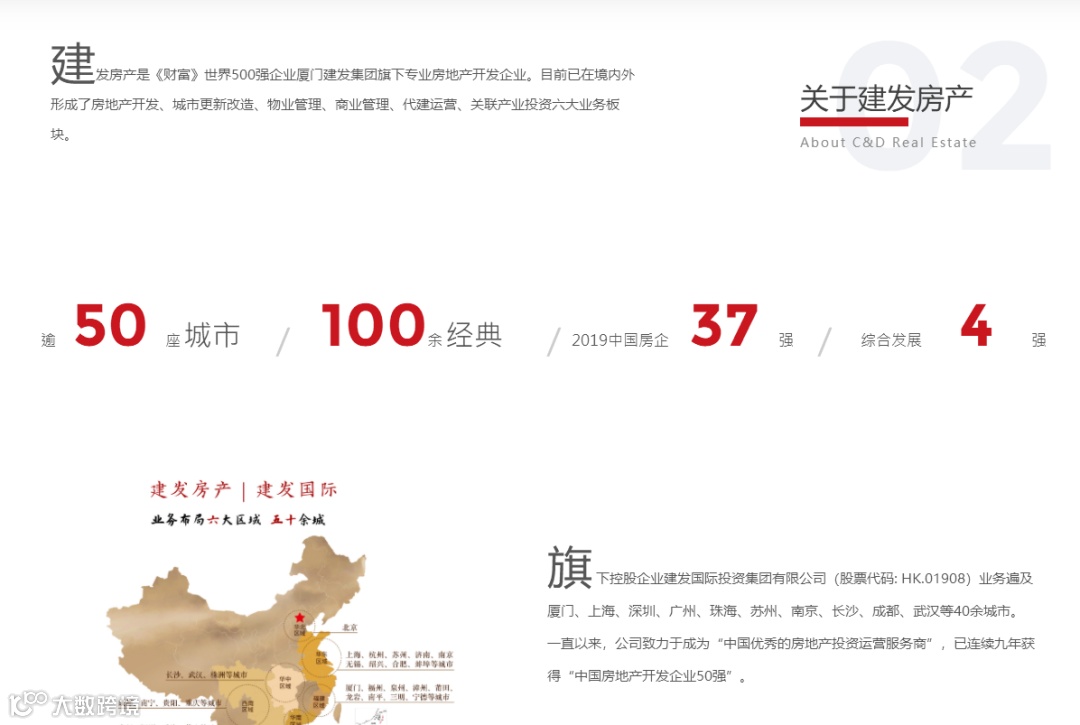Screen dimensions: 1080x725
Task: Click the line starting 厦门、上海、深圳
Action: (x=783, y=611)
